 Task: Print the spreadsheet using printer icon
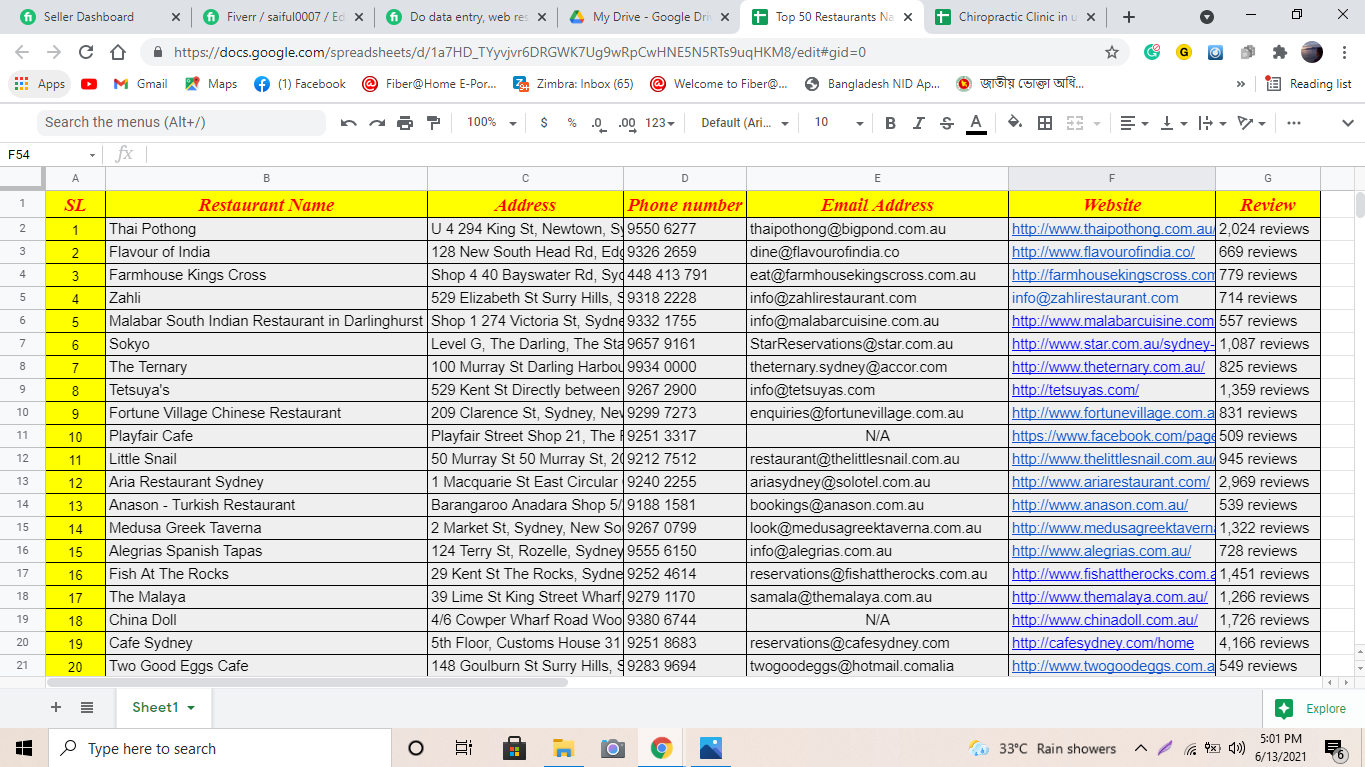click(x=405, y=123)
